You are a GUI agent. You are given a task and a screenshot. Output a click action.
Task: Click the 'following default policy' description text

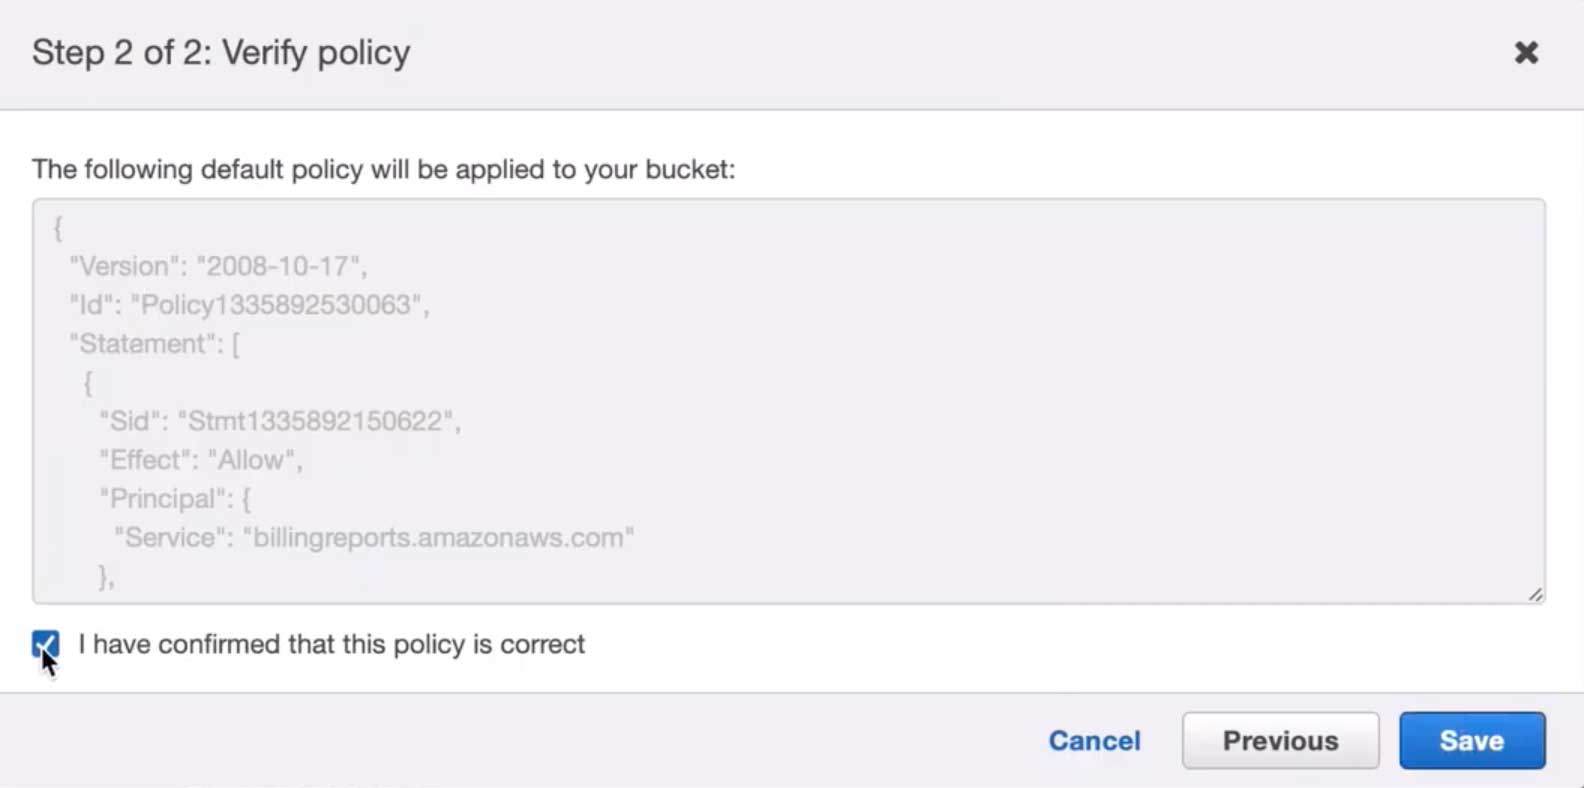pyautogui.click(x=383, y=170)
